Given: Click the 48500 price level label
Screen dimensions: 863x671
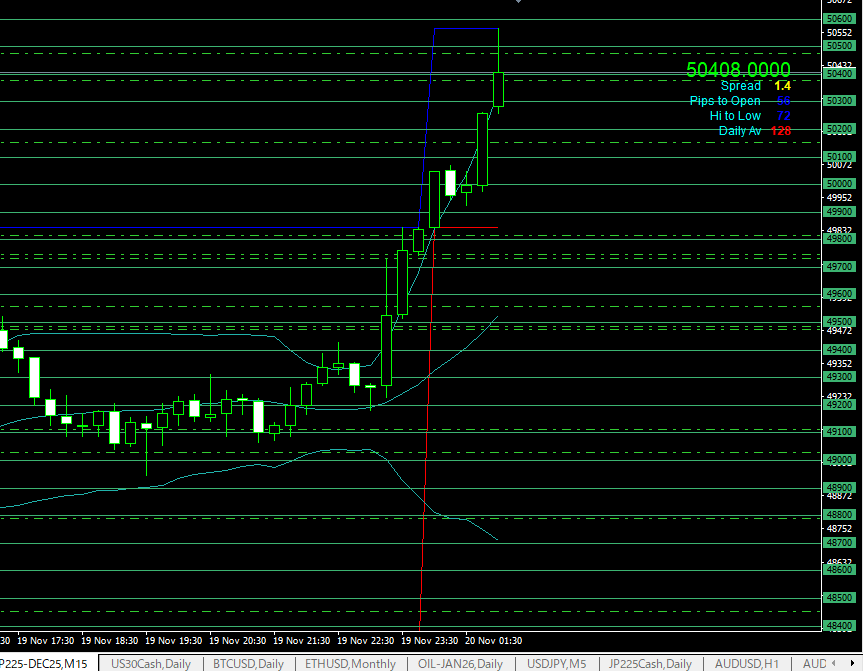Looking at the screenshot, I should coord(838,598).
